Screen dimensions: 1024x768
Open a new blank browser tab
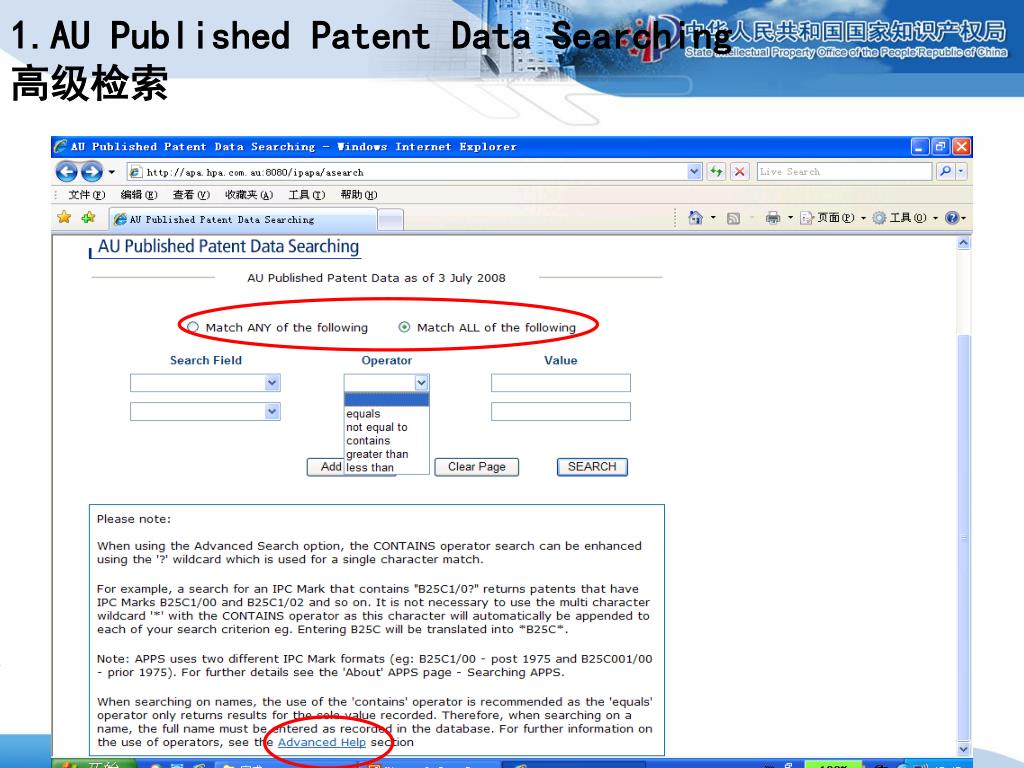tap(391, 220)
